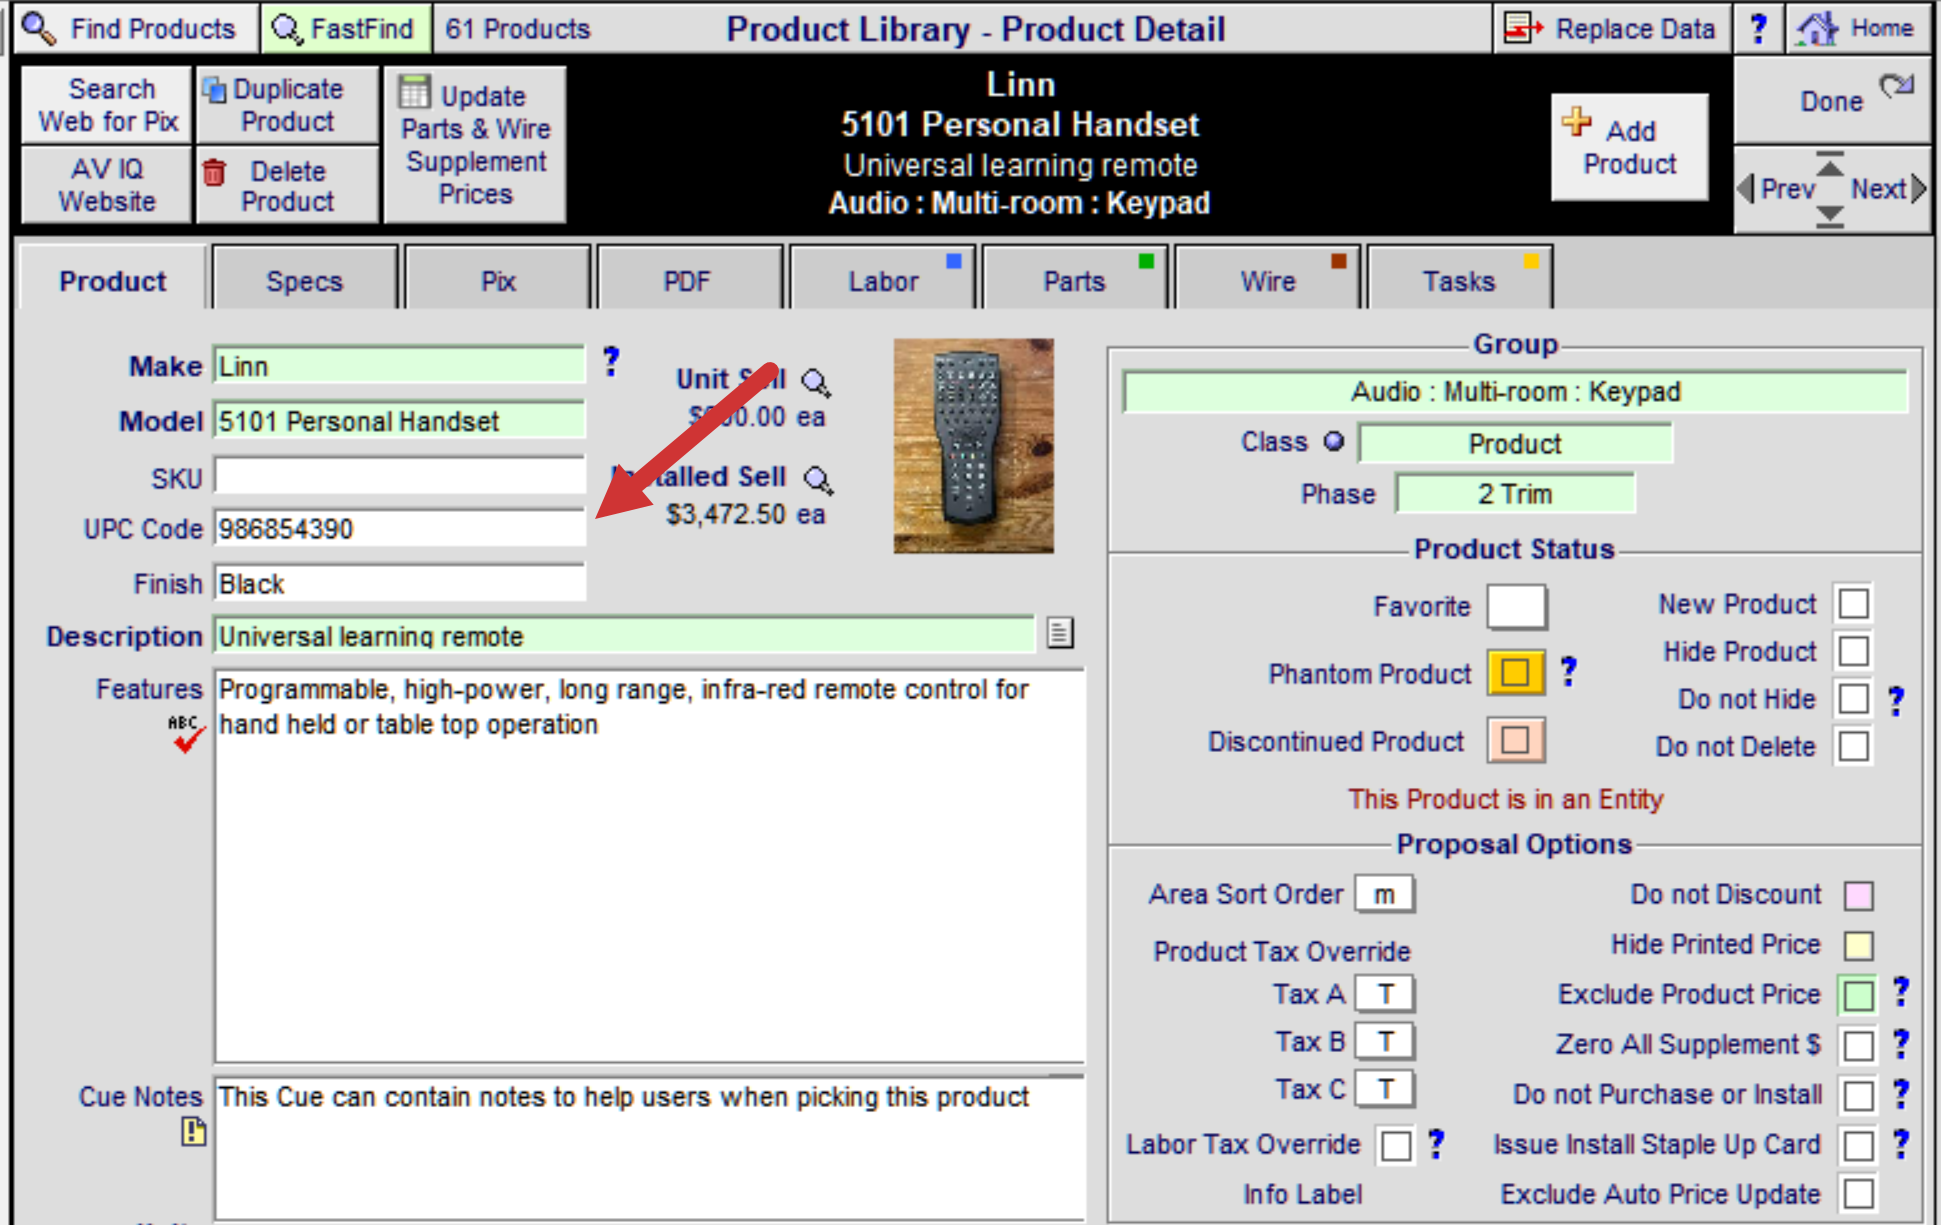Open the PDF tab

pyautogui.click(x=688, y=281)
